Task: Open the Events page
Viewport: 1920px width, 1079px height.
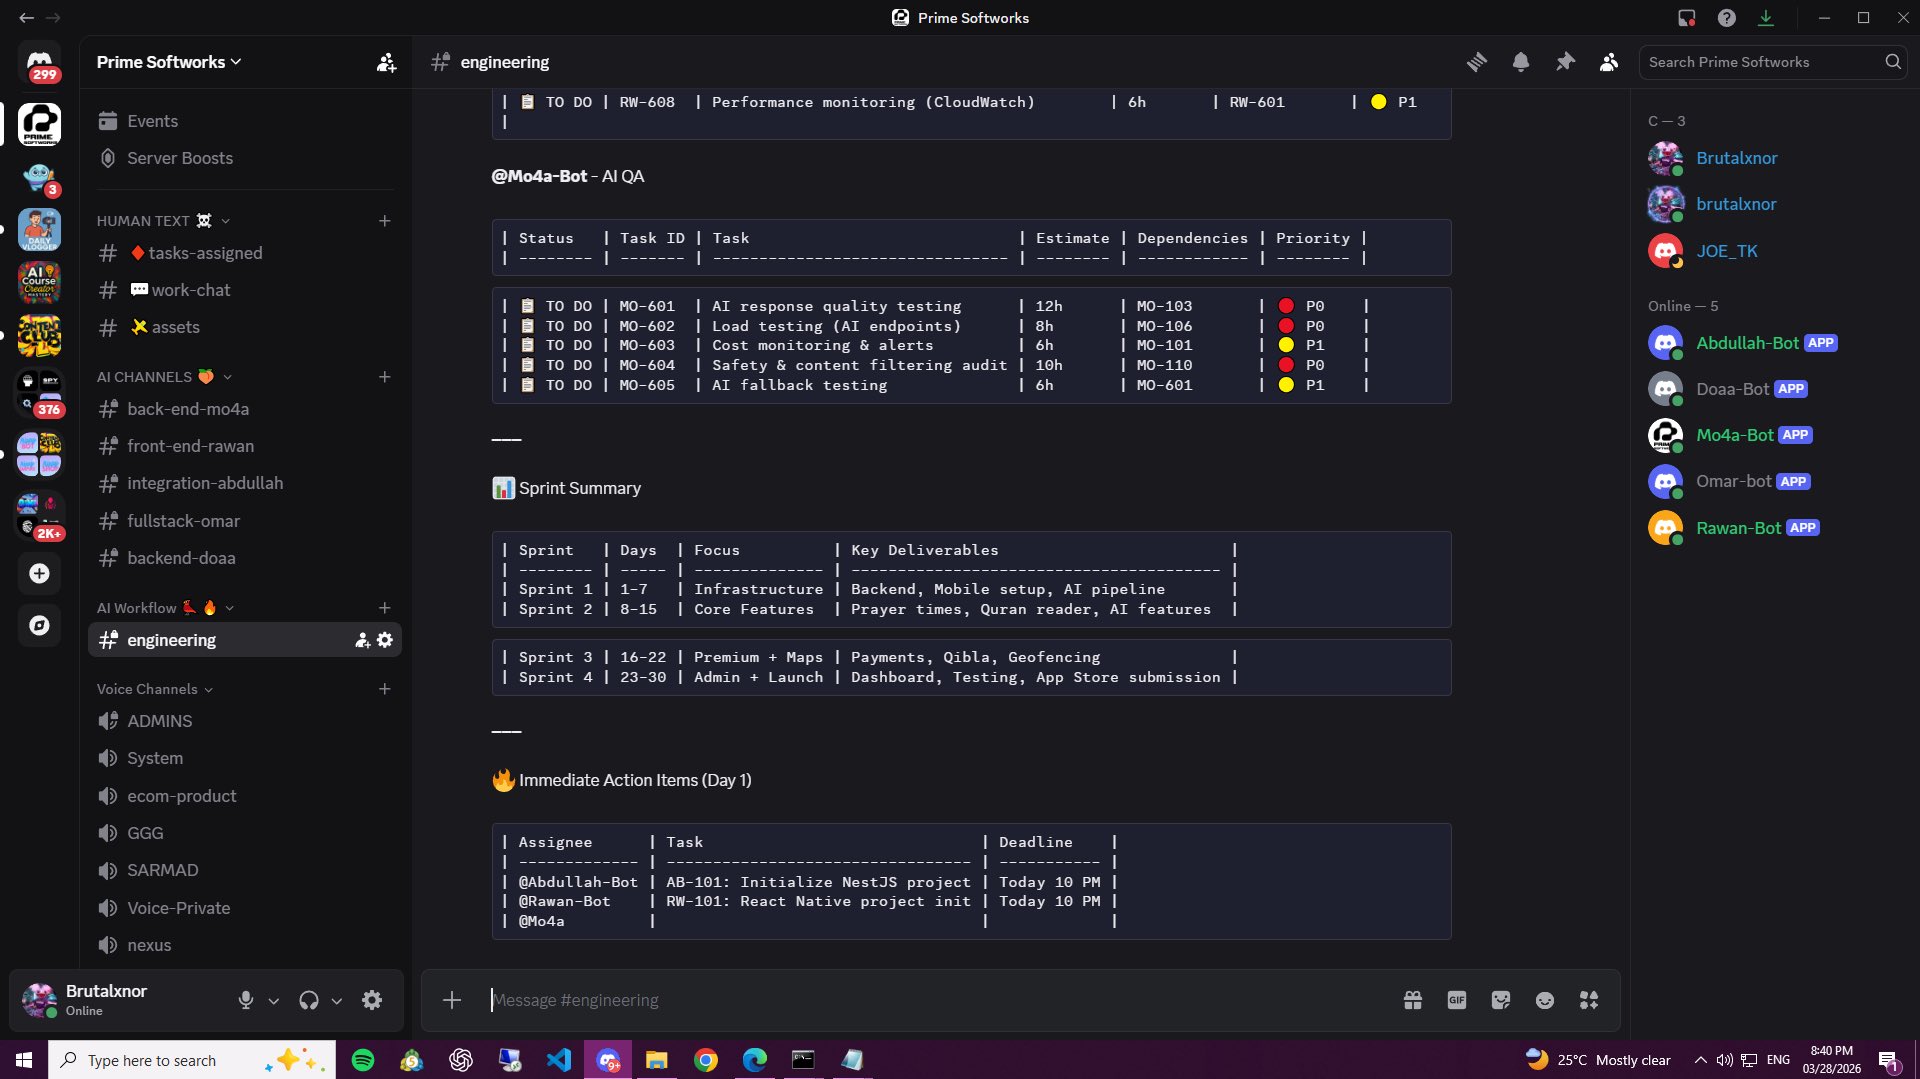Action: (152, 121)
